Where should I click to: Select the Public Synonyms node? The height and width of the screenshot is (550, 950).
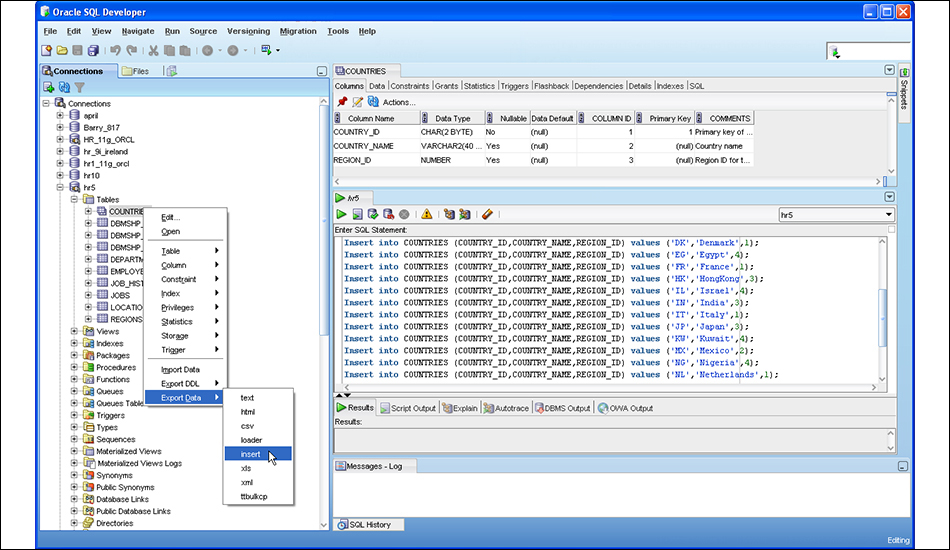125,487
